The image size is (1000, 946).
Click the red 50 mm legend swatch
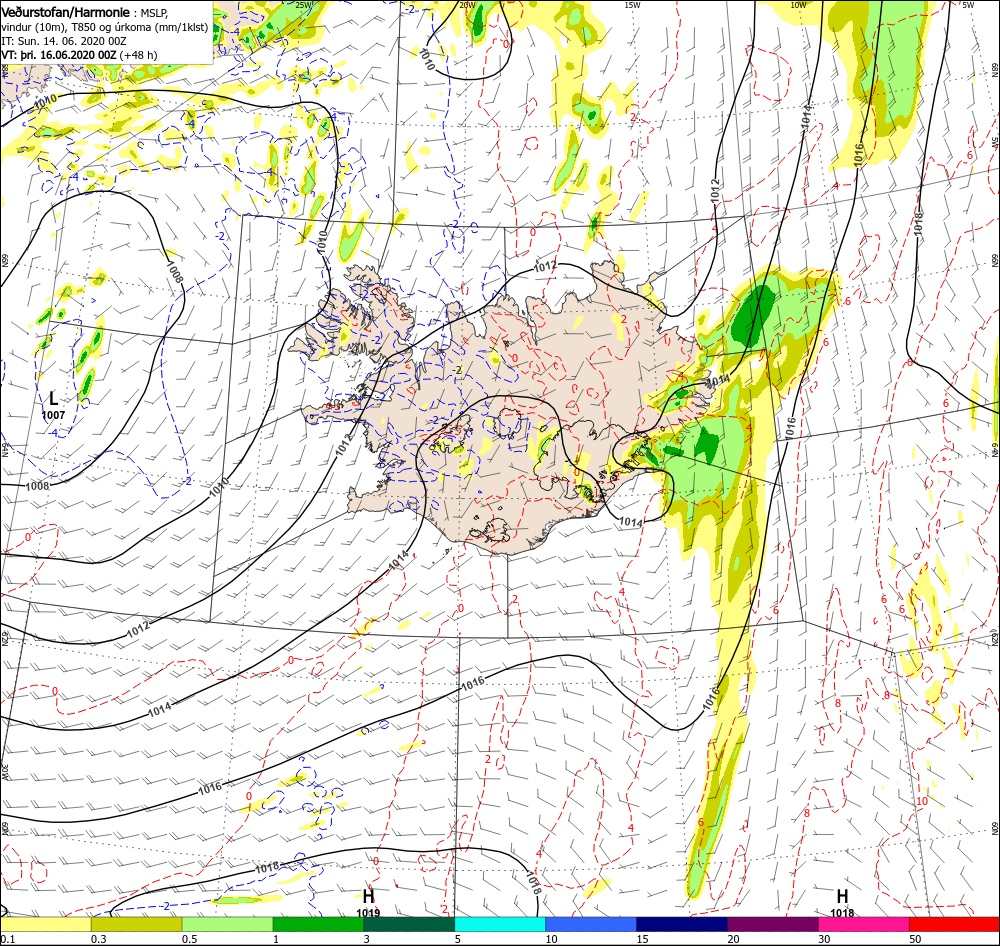click(x=955, y=924)
